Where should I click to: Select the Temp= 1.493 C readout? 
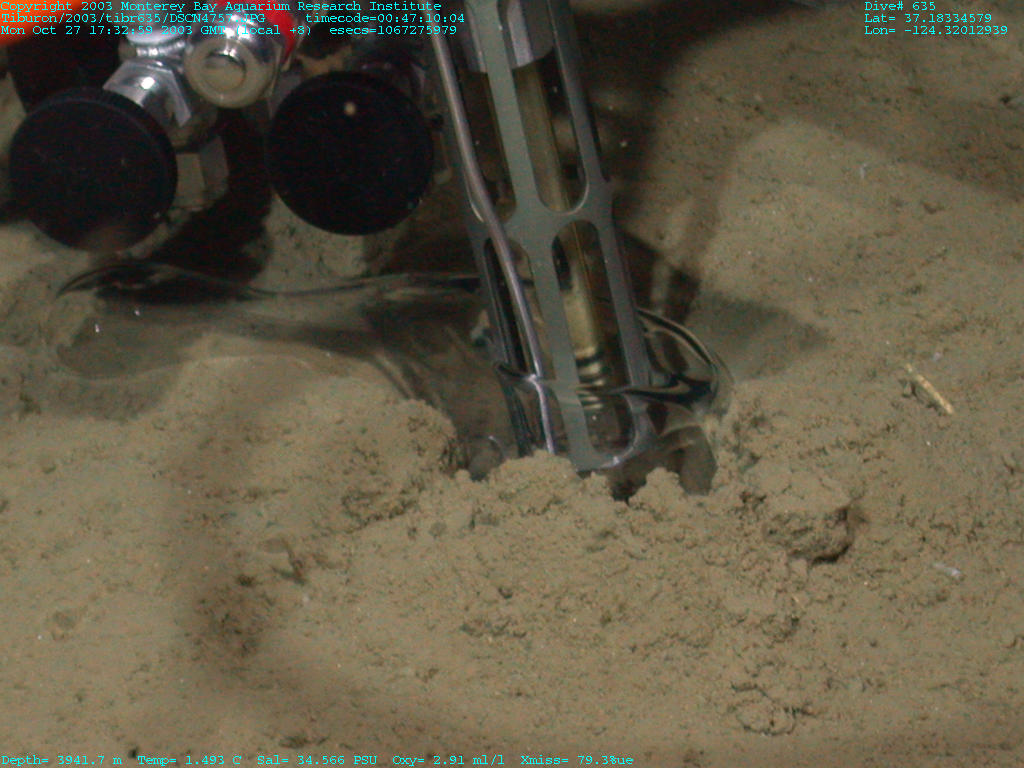point(189,760)
